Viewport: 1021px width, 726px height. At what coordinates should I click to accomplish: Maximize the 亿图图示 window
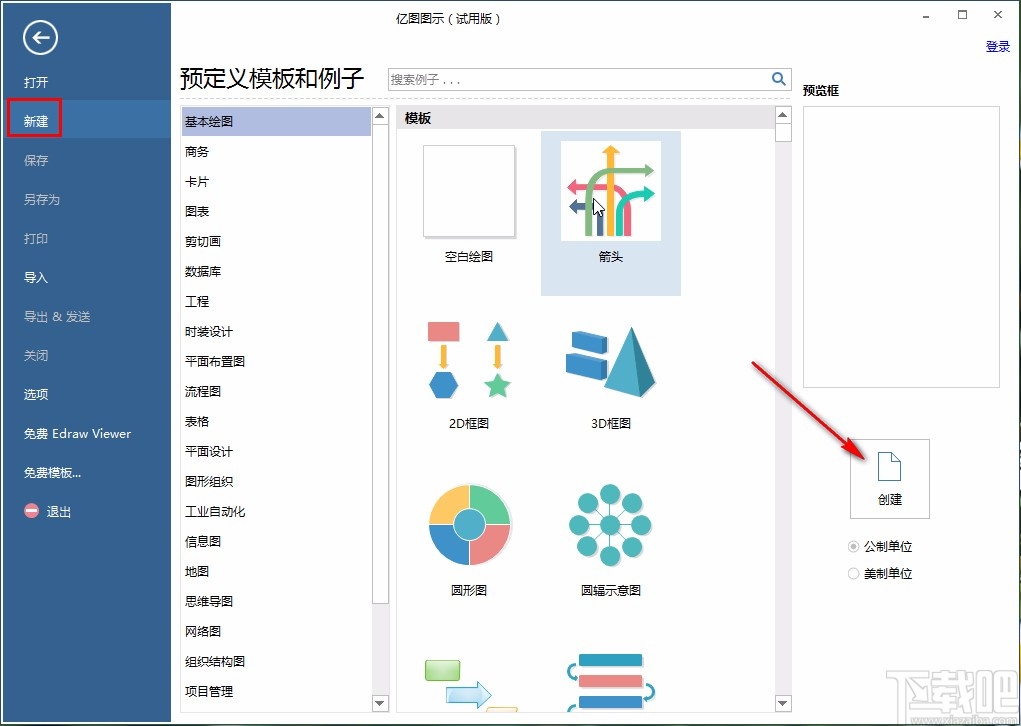click(x=962, y=15)
